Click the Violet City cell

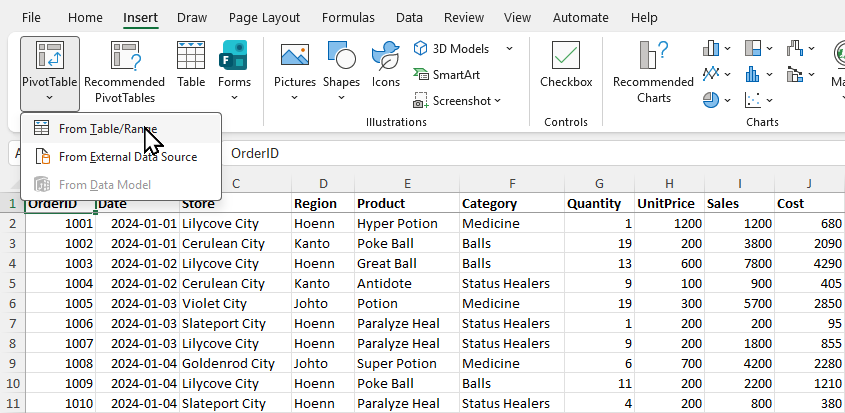pyautogui.click(x=236, y=304)
